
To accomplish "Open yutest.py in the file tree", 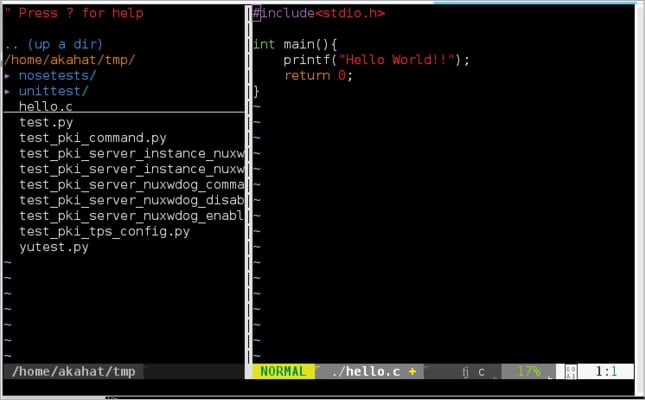I will (54, 247).
